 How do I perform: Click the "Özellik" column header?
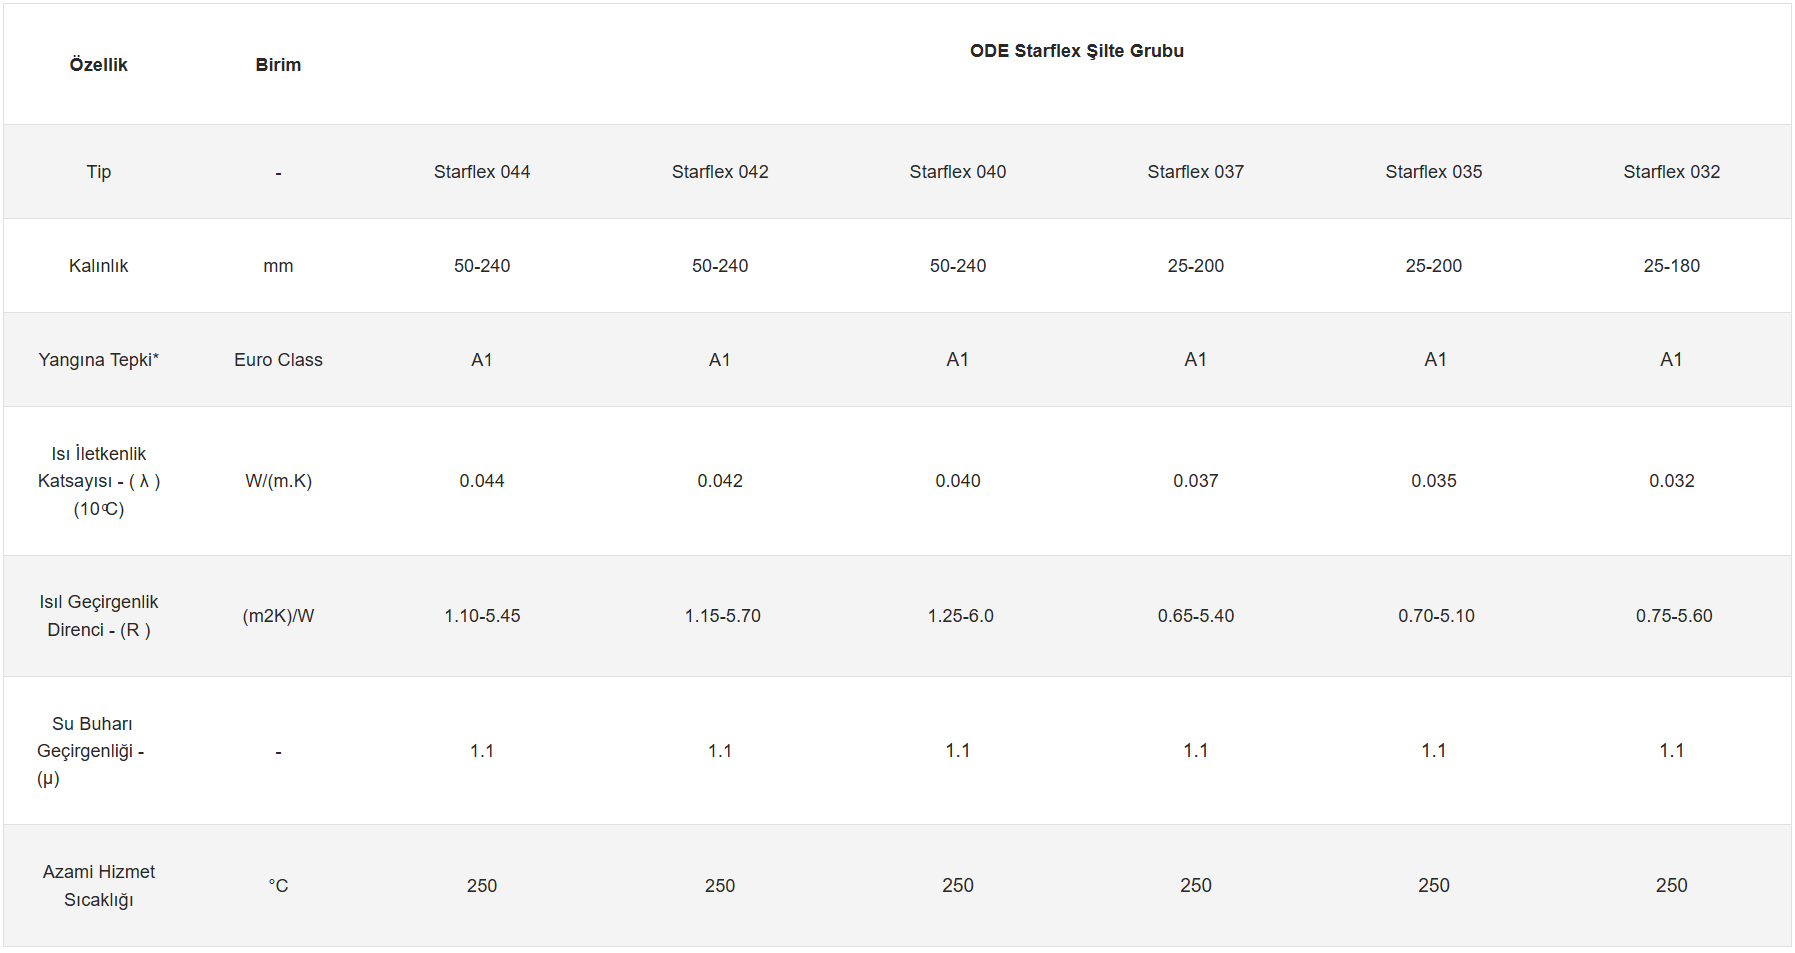pos(98,65)
